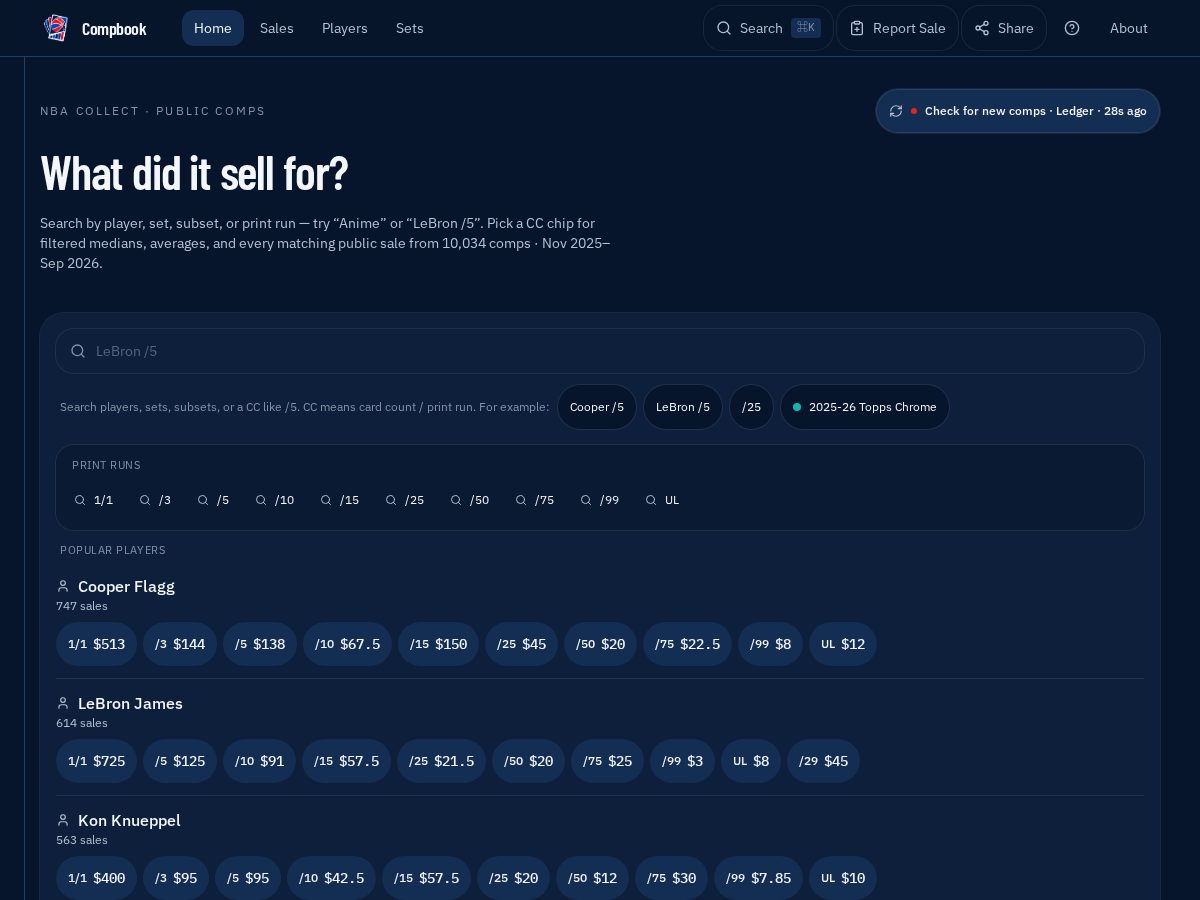
Task: Click the magnifier inside search field
Action: coord(78,351)
